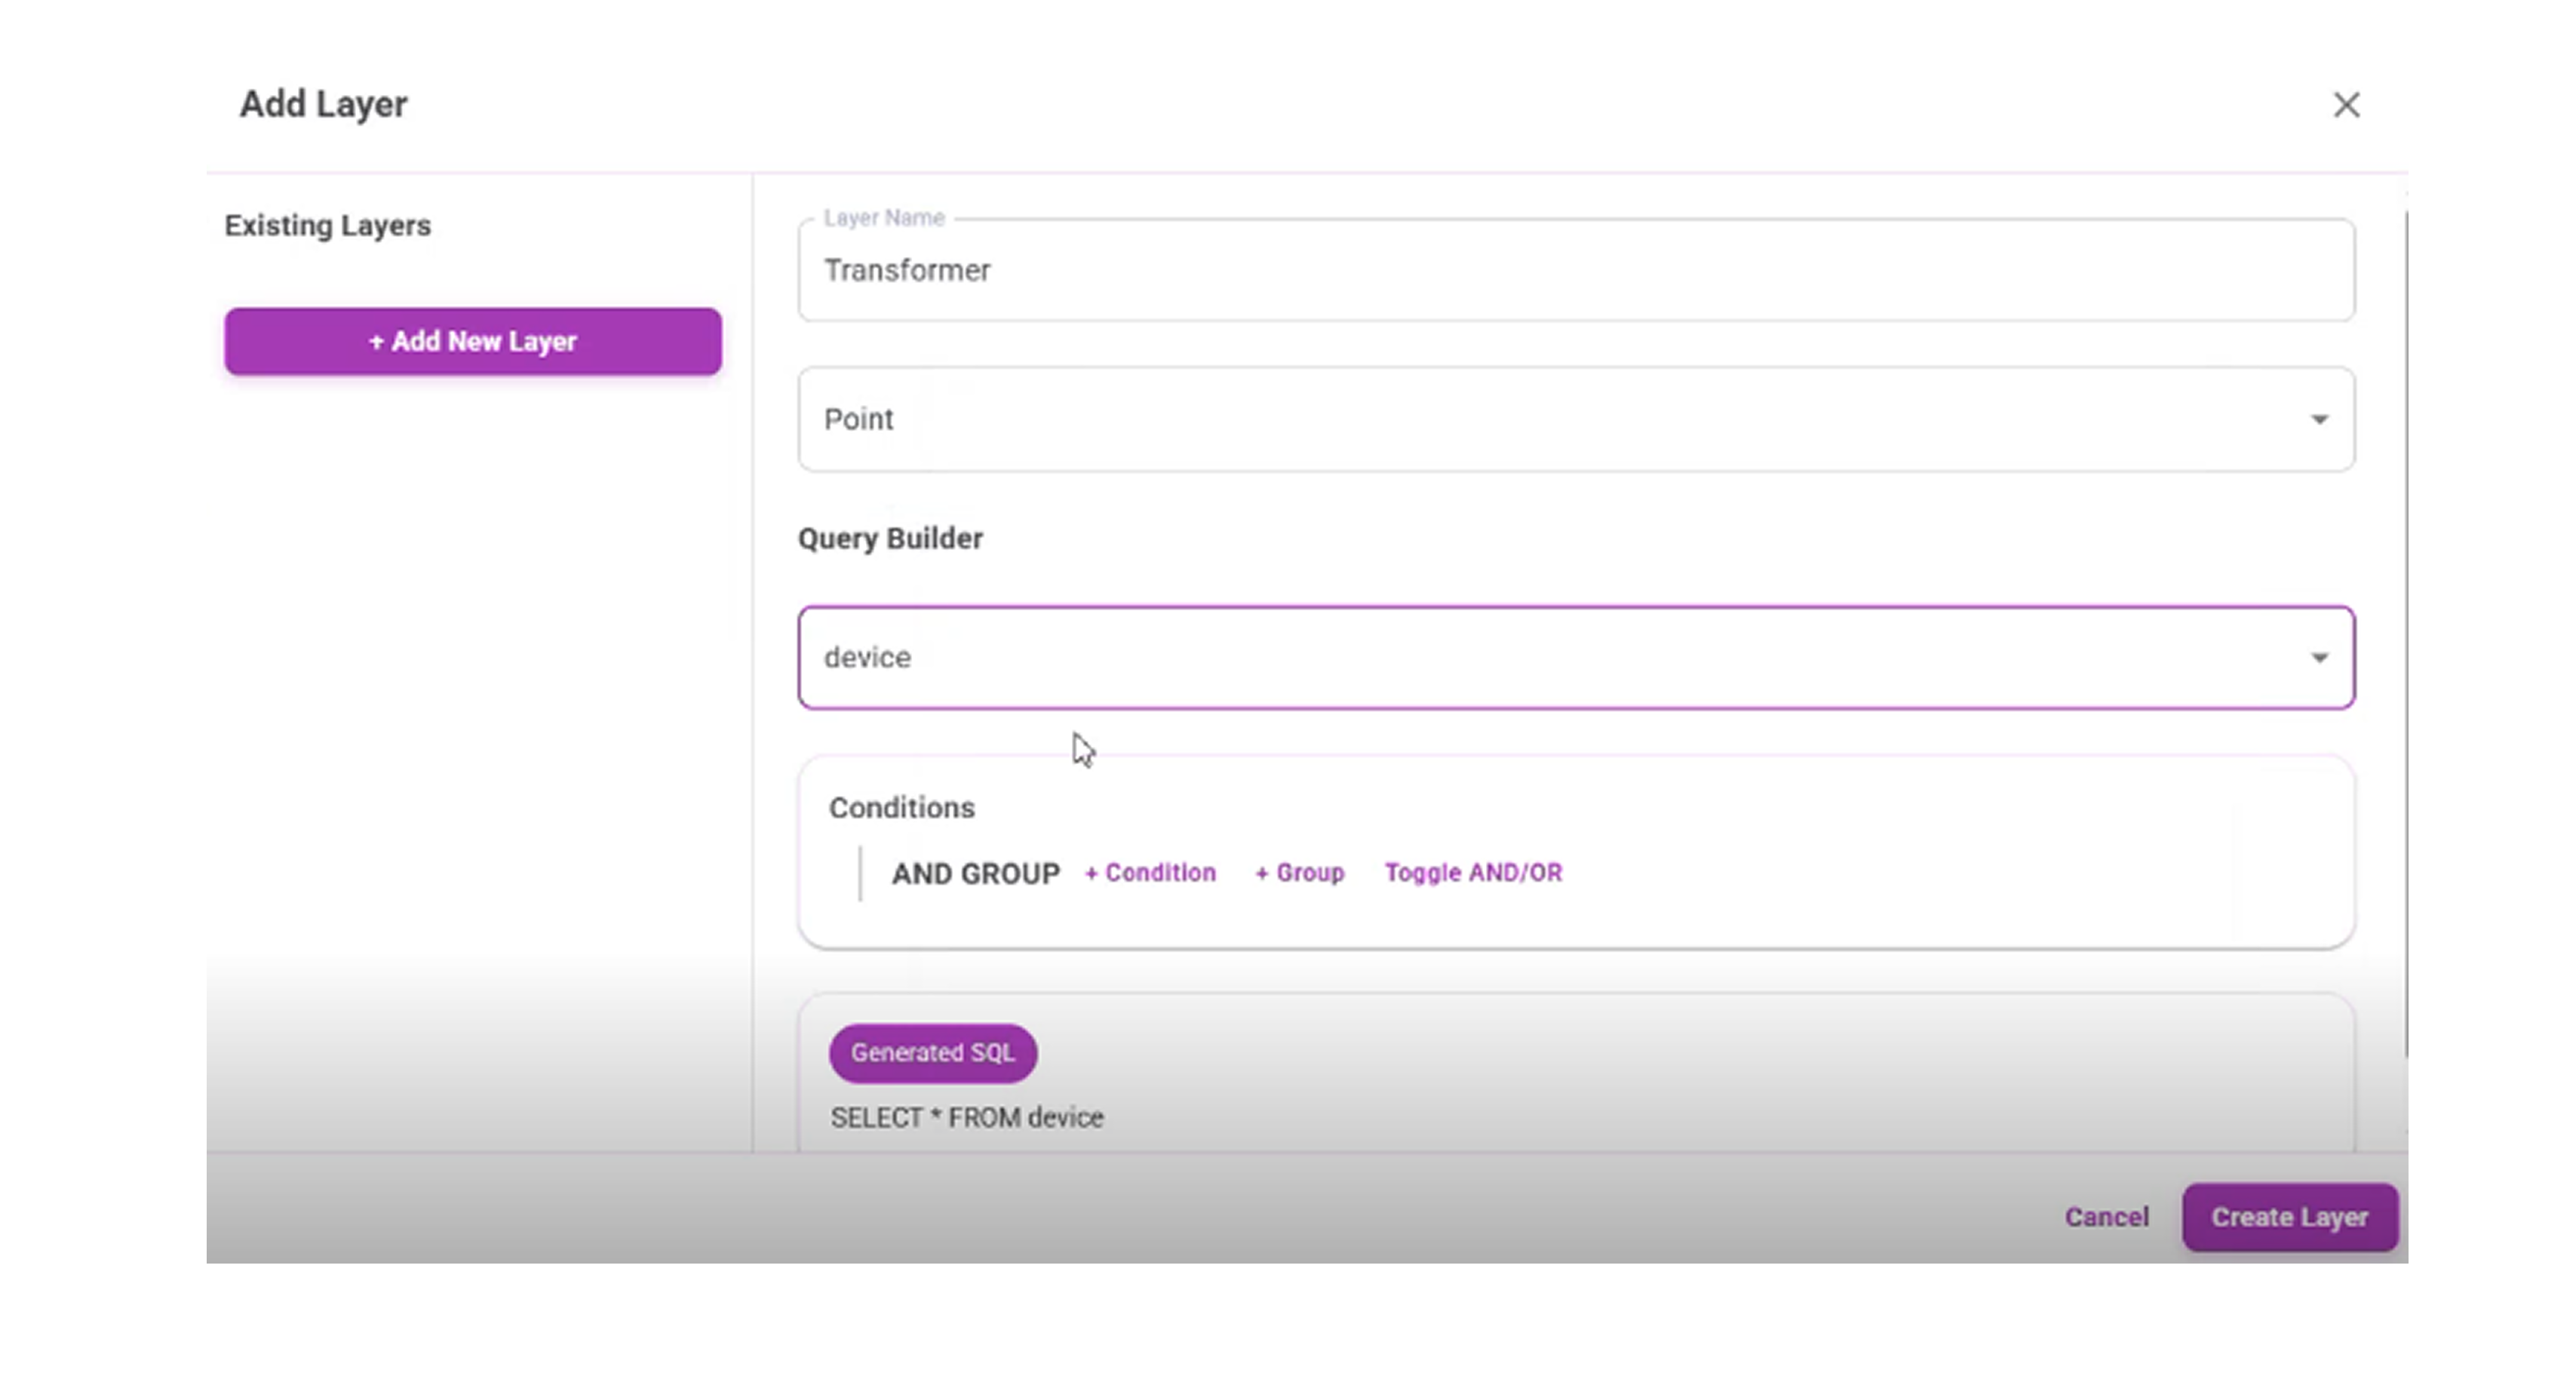
Task: Click the Conditions section title
Action: 901,808
